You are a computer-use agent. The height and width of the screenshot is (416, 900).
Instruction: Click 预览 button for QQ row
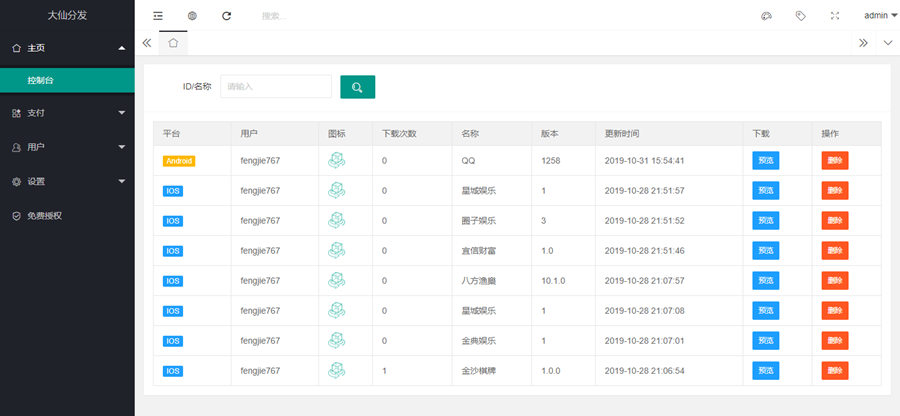765,160
